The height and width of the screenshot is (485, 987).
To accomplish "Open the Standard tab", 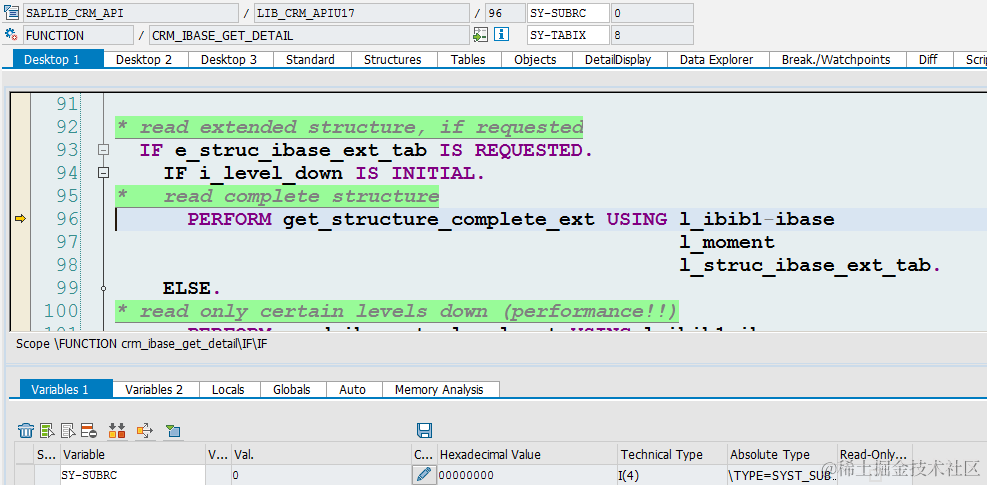I will [x=310, y=60].
